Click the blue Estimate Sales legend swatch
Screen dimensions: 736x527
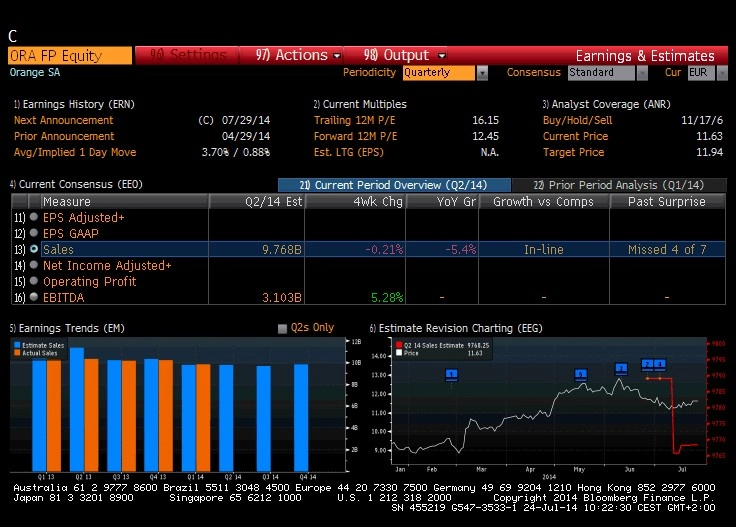(17, 345)
